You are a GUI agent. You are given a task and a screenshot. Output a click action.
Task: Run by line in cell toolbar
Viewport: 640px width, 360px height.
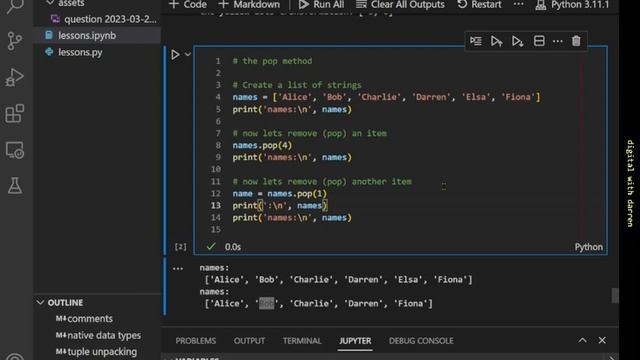coord(476,41)
